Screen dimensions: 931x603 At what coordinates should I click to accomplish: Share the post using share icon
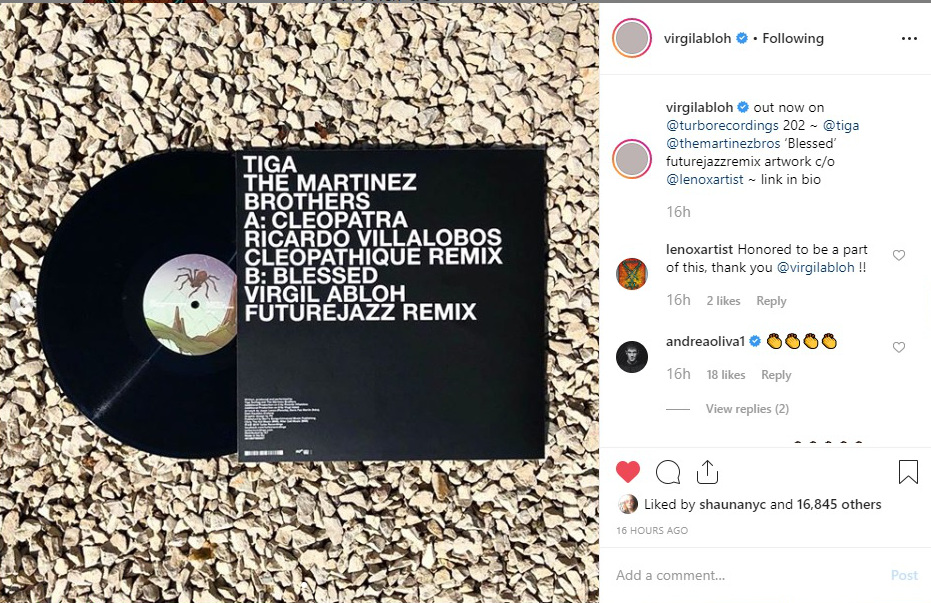tap(707, 472)
